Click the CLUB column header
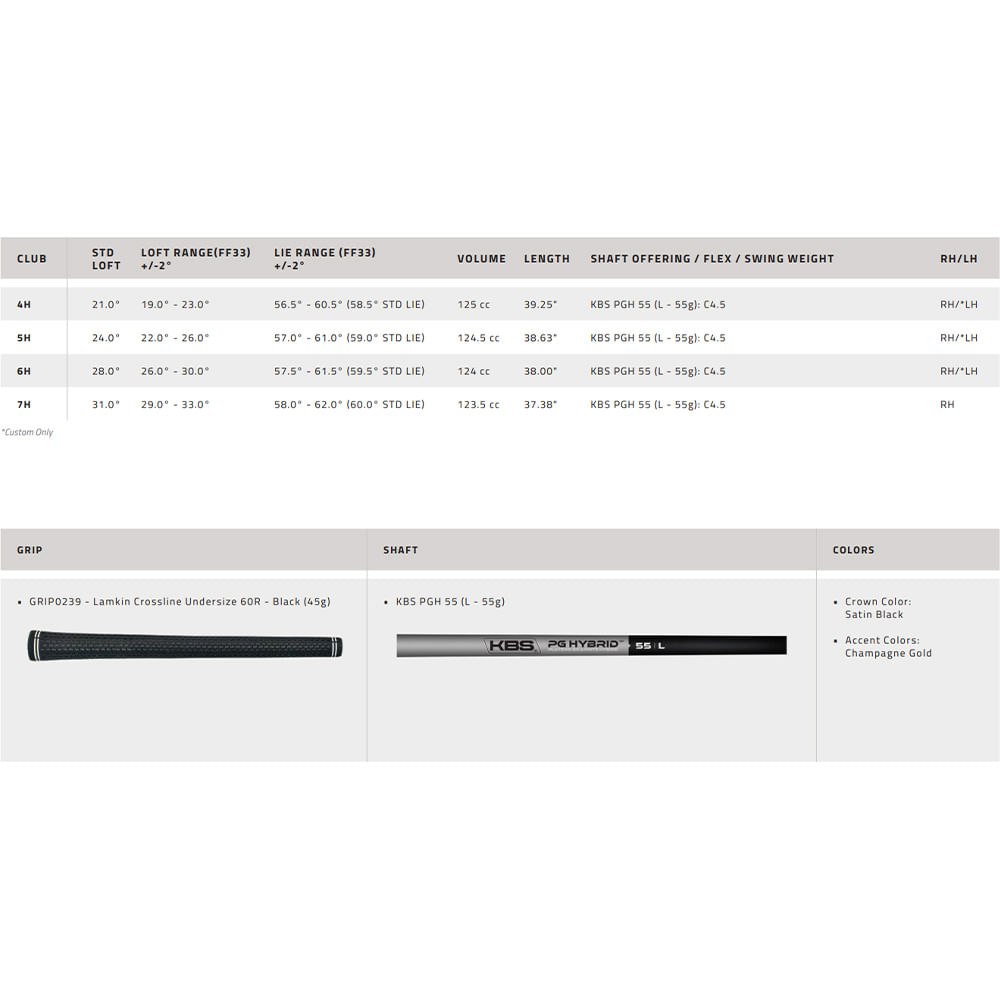Viewport: 1000px width, 1000px height. 32,259
